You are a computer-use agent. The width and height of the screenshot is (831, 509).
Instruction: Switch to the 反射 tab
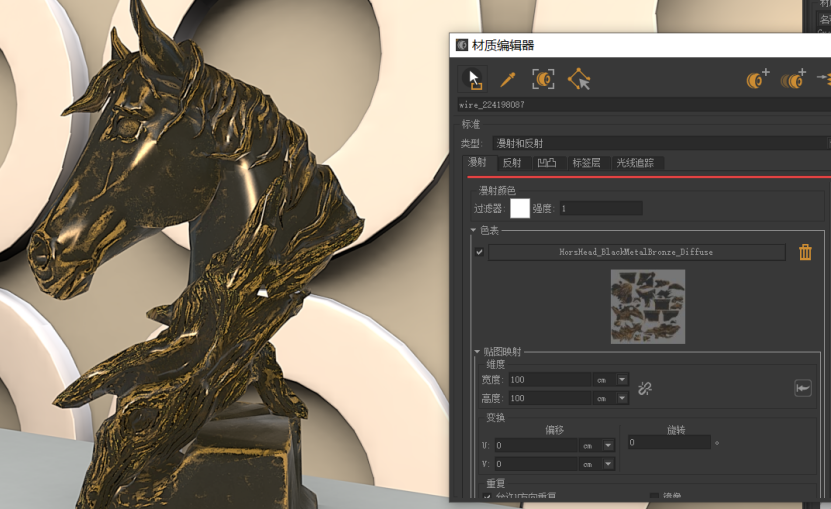point(511,163)
